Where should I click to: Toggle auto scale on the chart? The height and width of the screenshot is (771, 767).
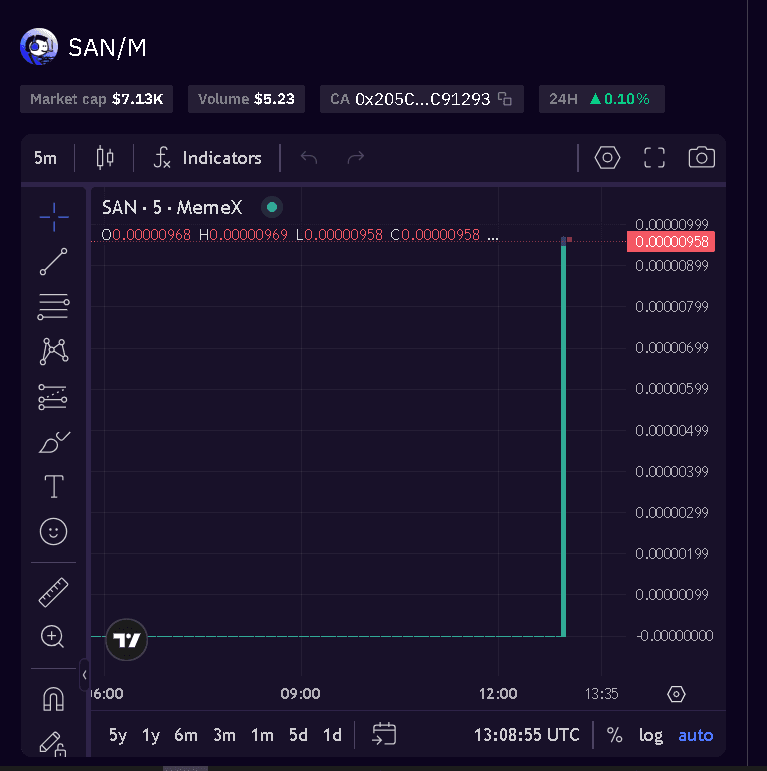(695, 735)
